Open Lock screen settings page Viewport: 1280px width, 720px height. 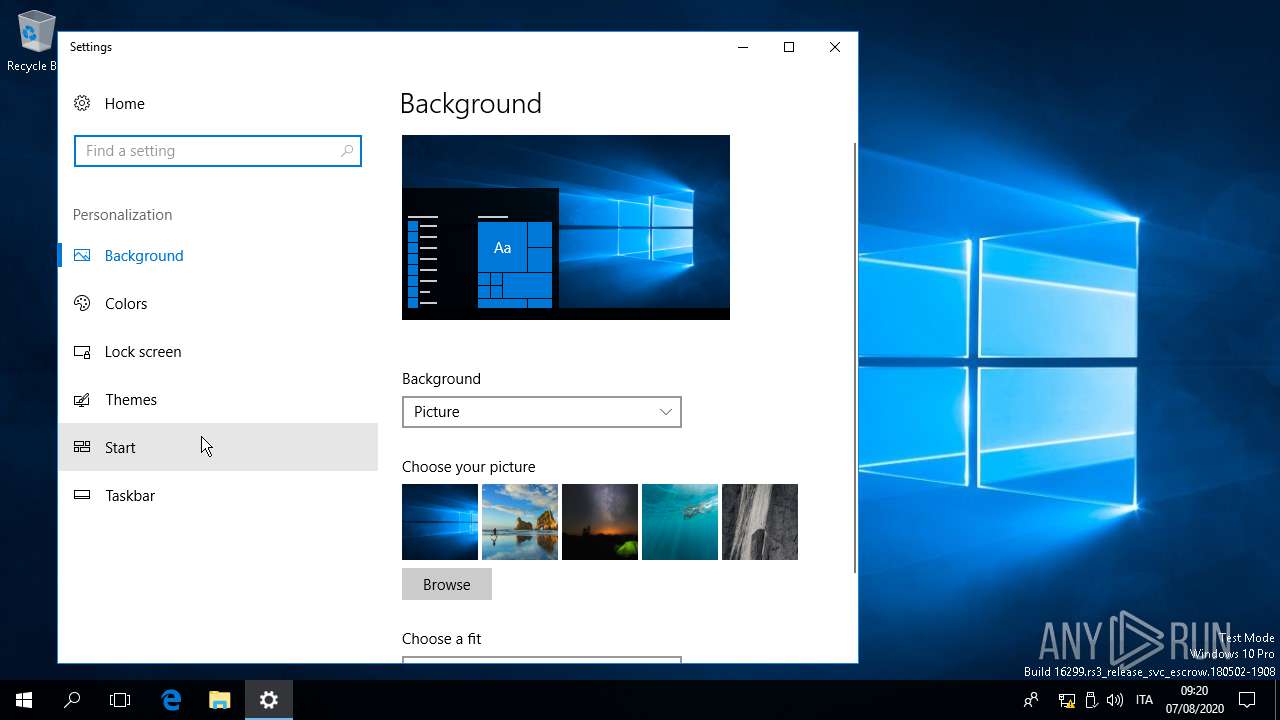[x=218, y=351]
